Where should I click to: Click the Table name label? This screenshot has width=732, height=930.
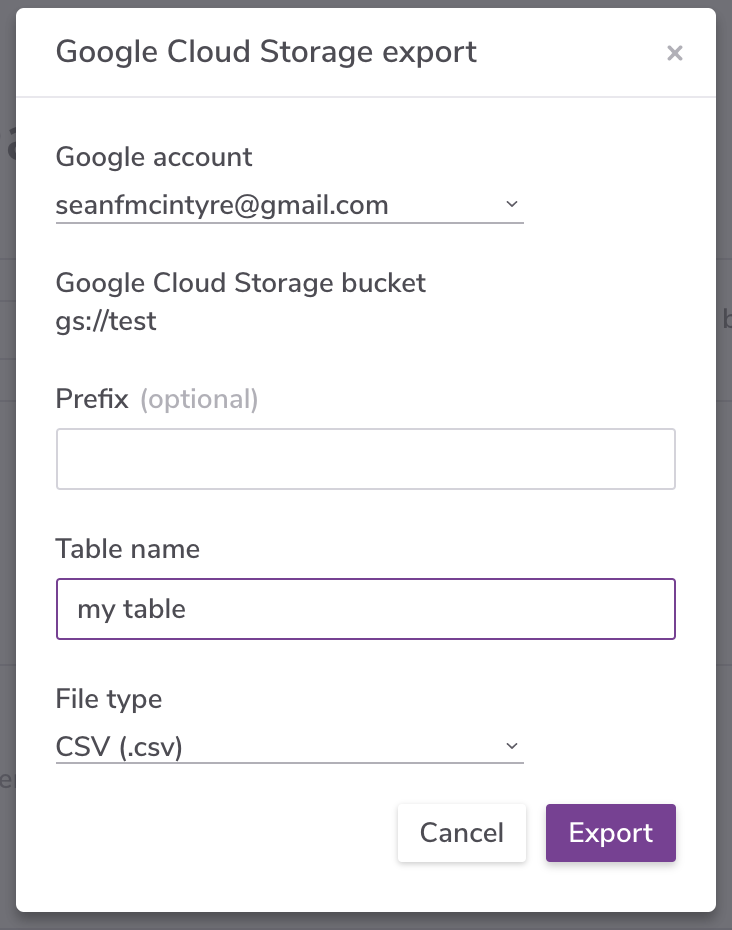pos(128,549)
